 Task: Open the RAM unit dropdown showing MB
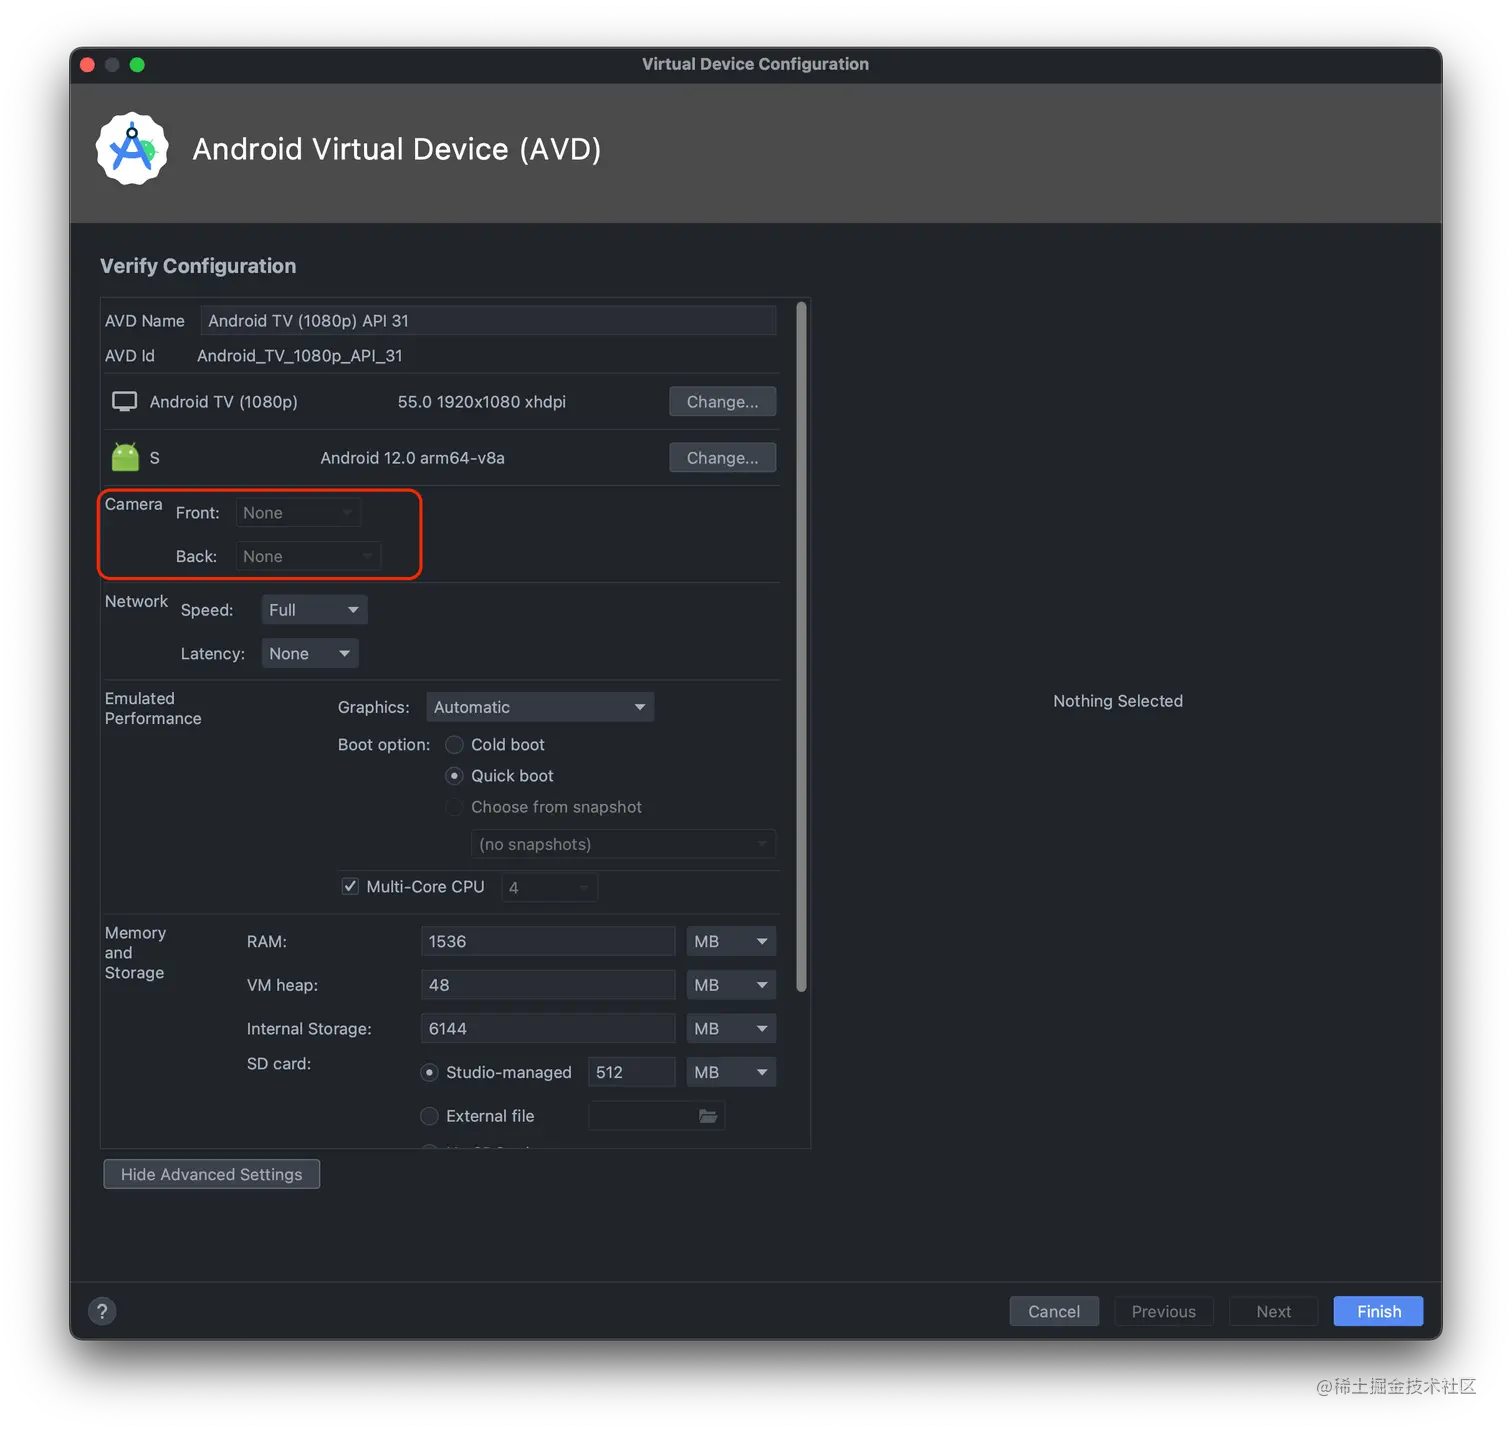pyautogui.click(x=730, y=941)
